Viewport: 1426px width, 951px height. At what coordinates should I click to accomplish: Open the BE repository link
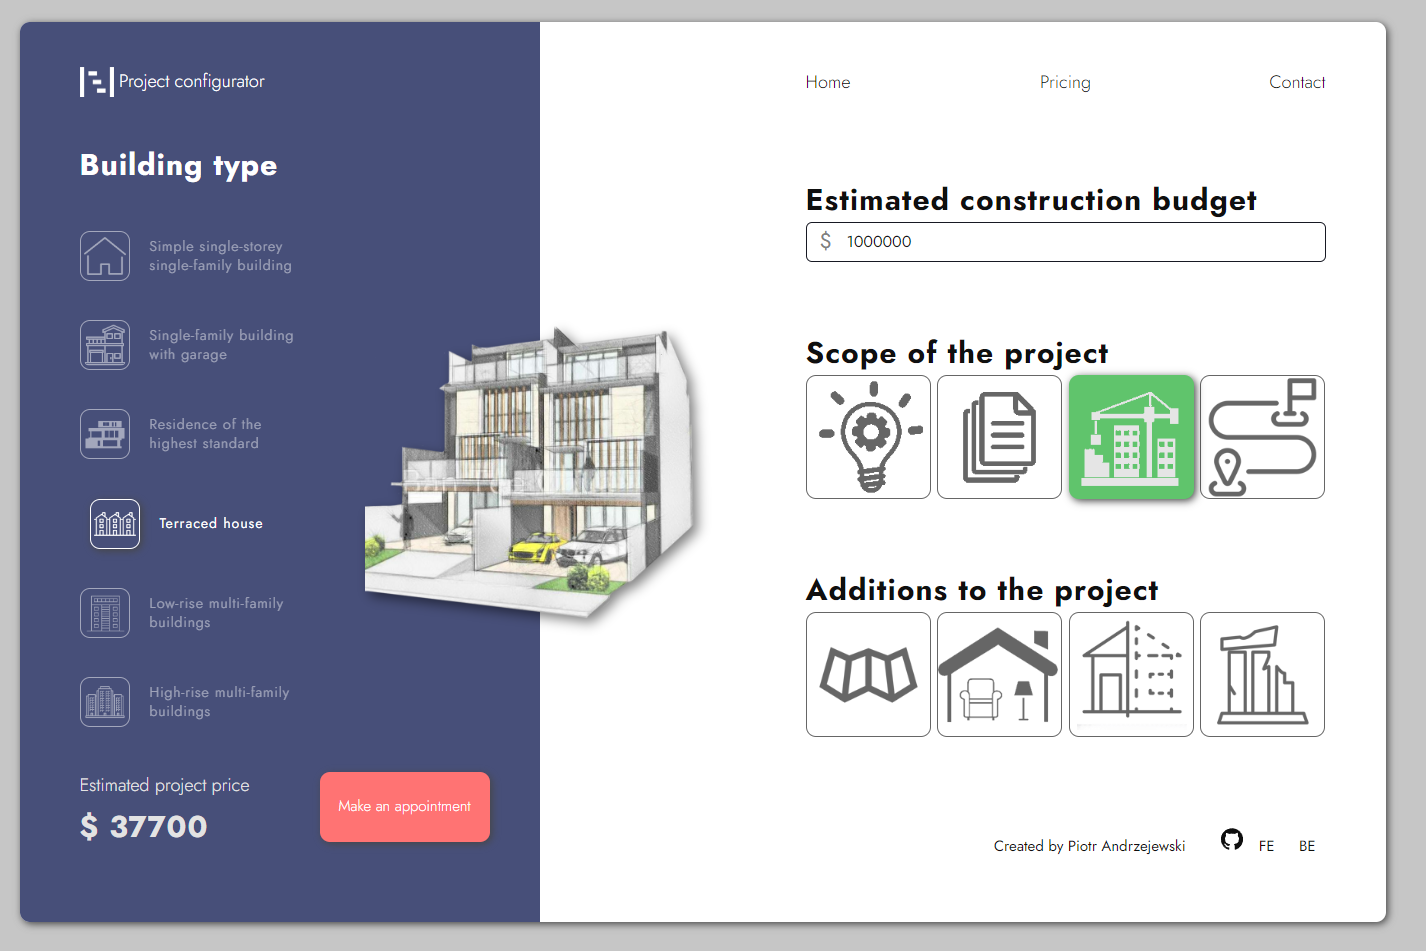(x=1307, y=846)
